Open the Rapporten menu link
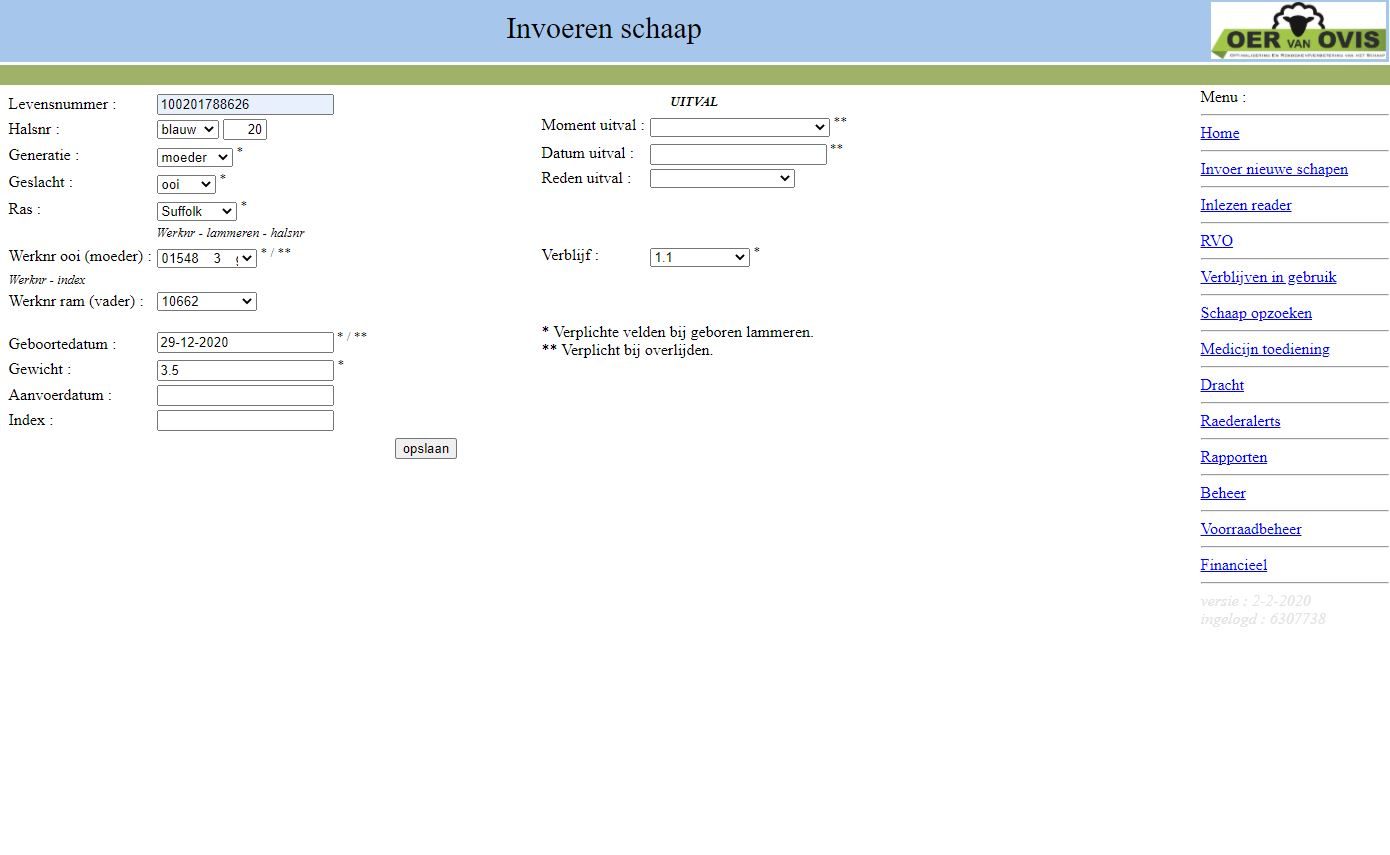This screenshot has width=1390, height=855. point(1233,458)
